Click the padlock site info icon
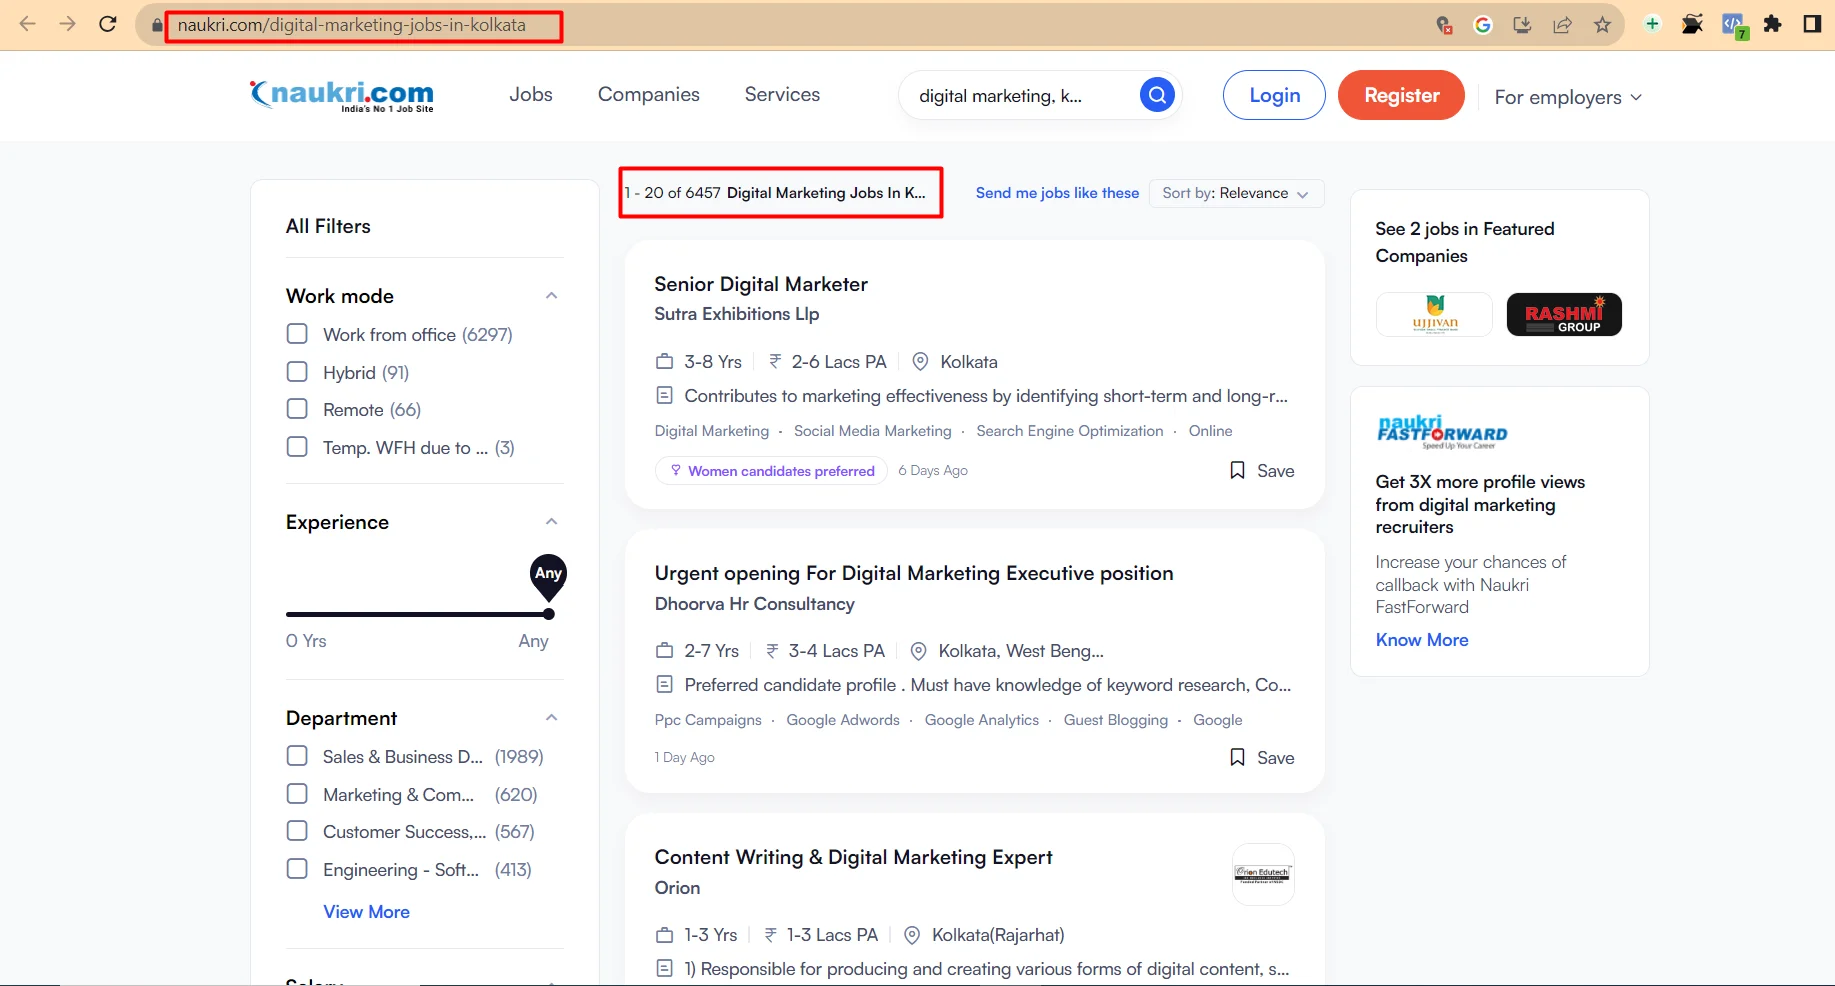 point(157,25)
